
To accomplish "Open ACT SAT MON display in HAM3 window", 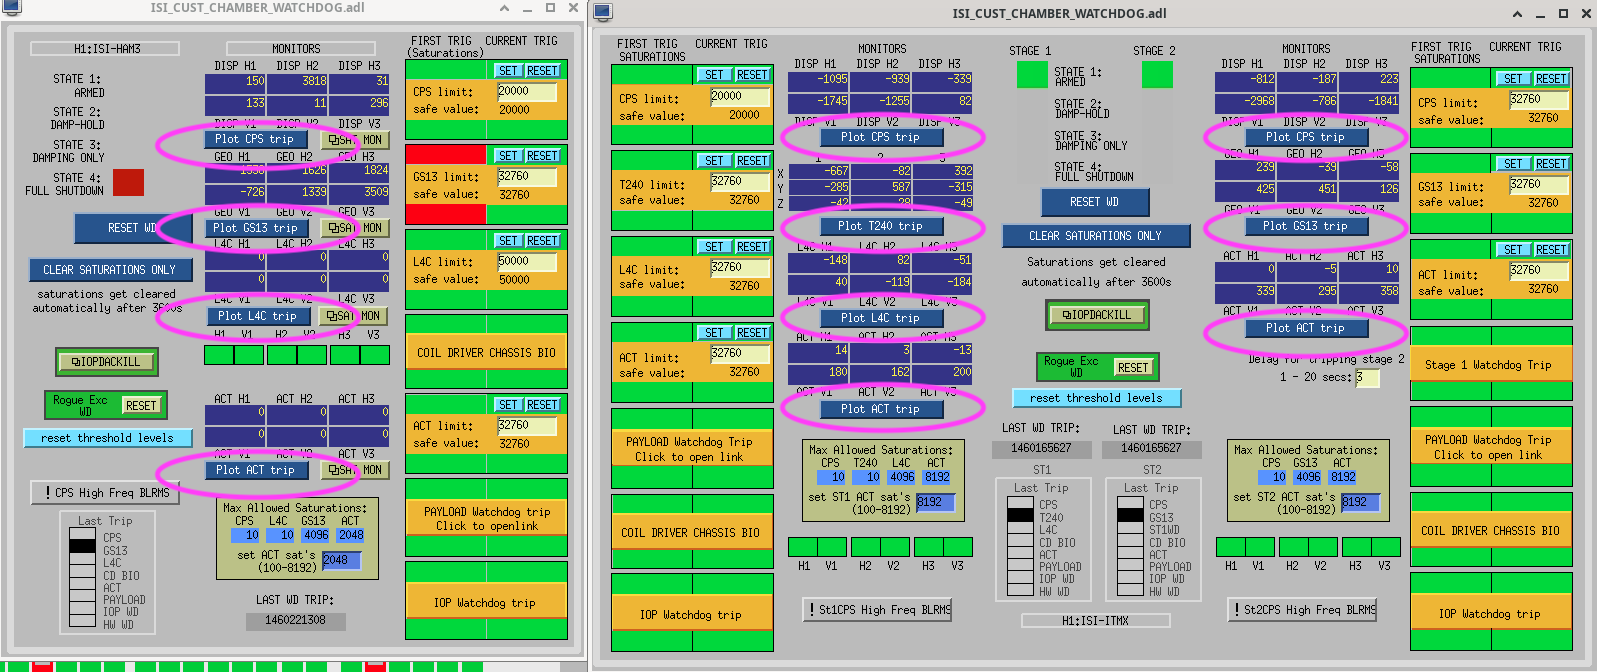I will click(355, 470).
